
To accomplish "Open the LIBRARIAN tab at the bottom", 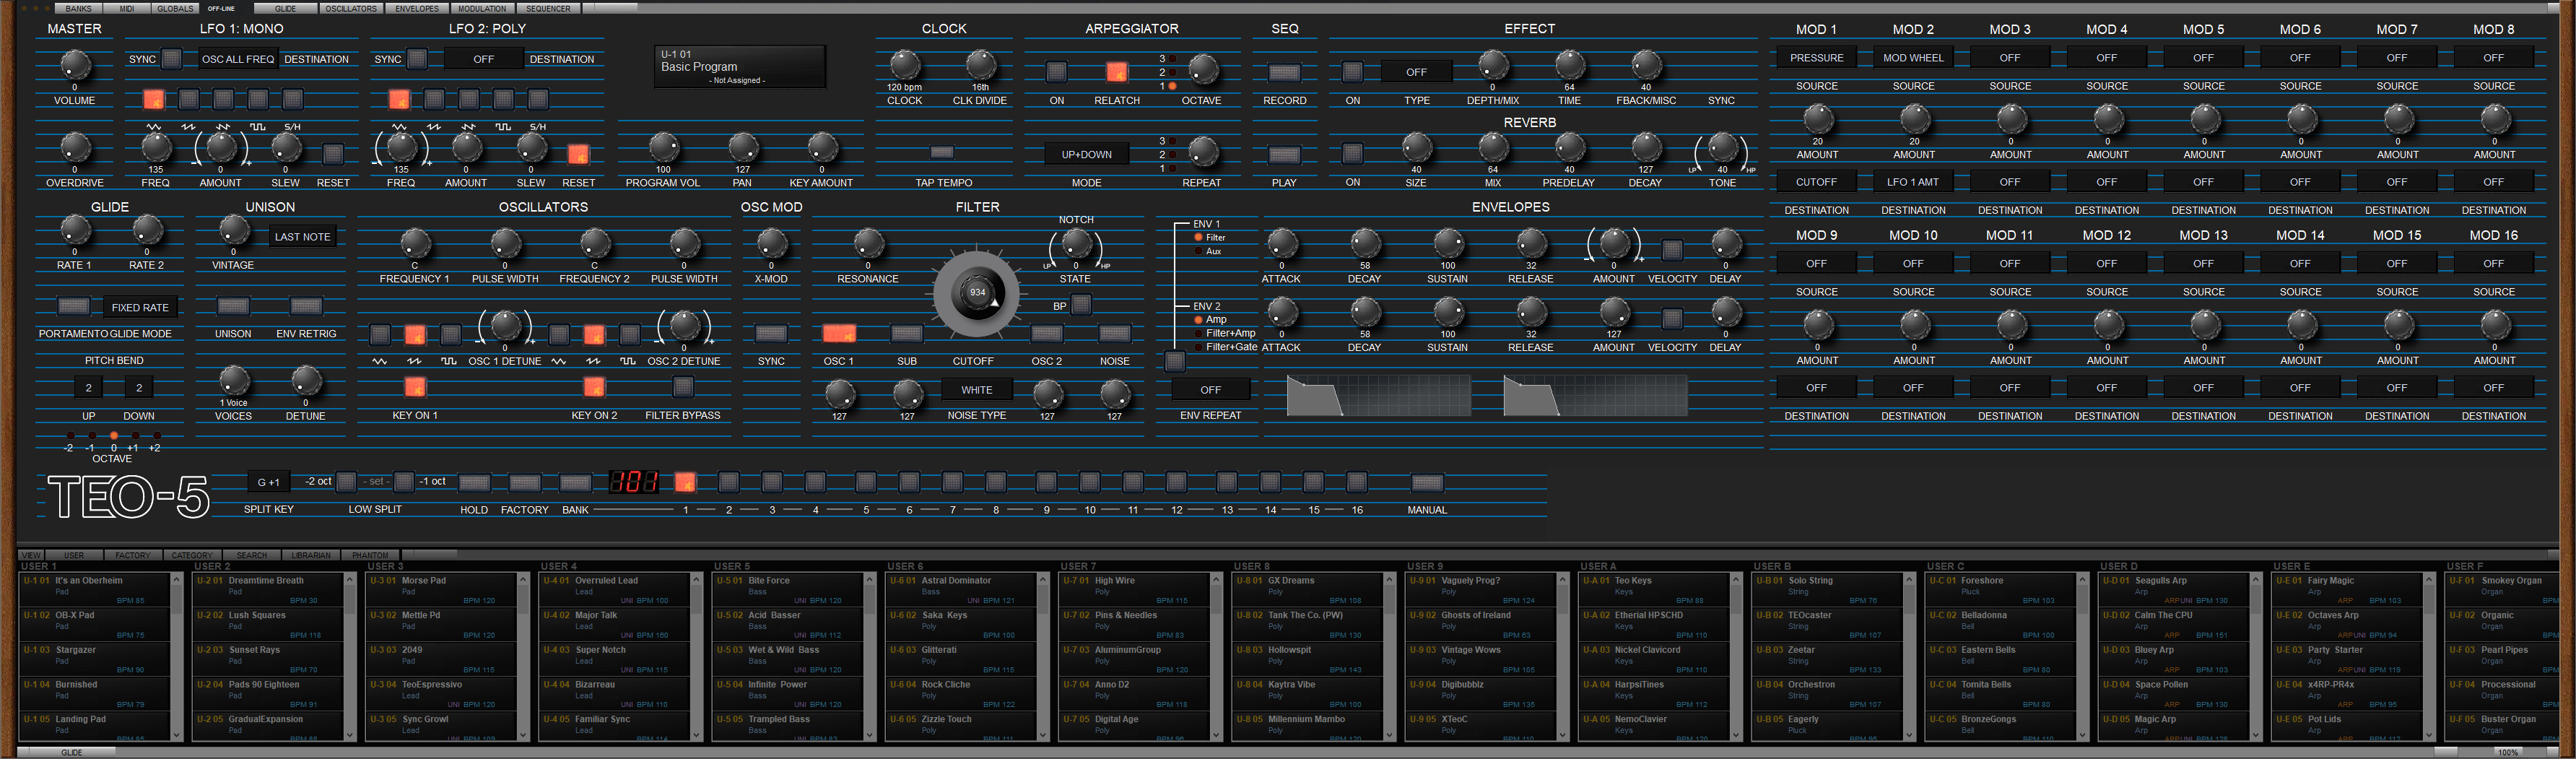I will pyautogui.click(x=313, y=555).
